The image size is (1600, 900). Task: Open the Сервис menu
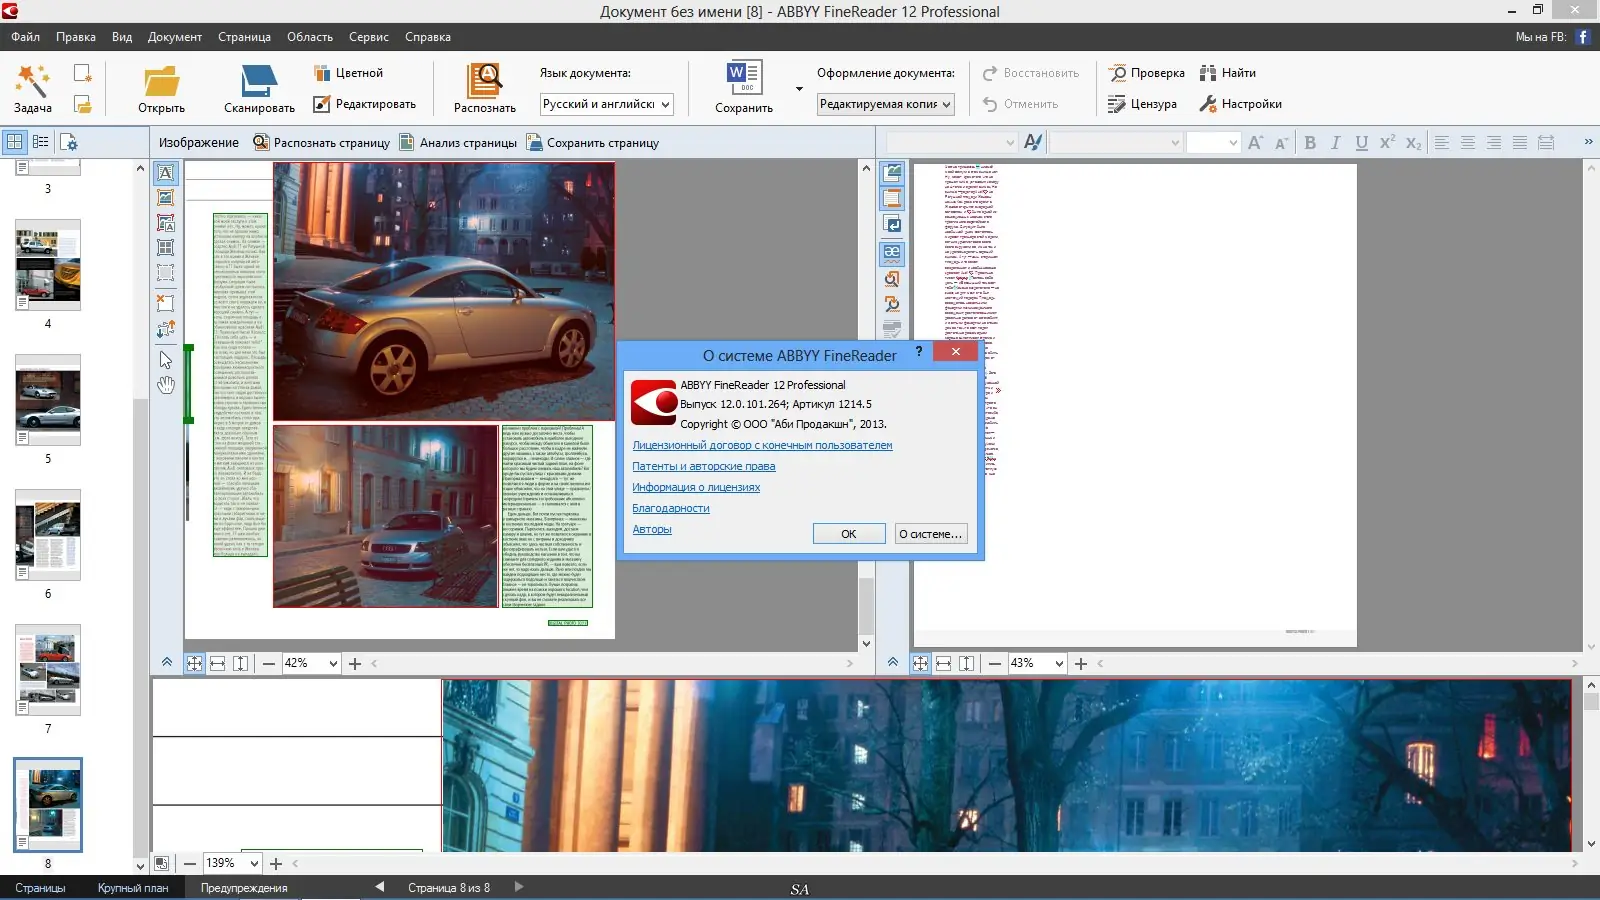(368, 37)
